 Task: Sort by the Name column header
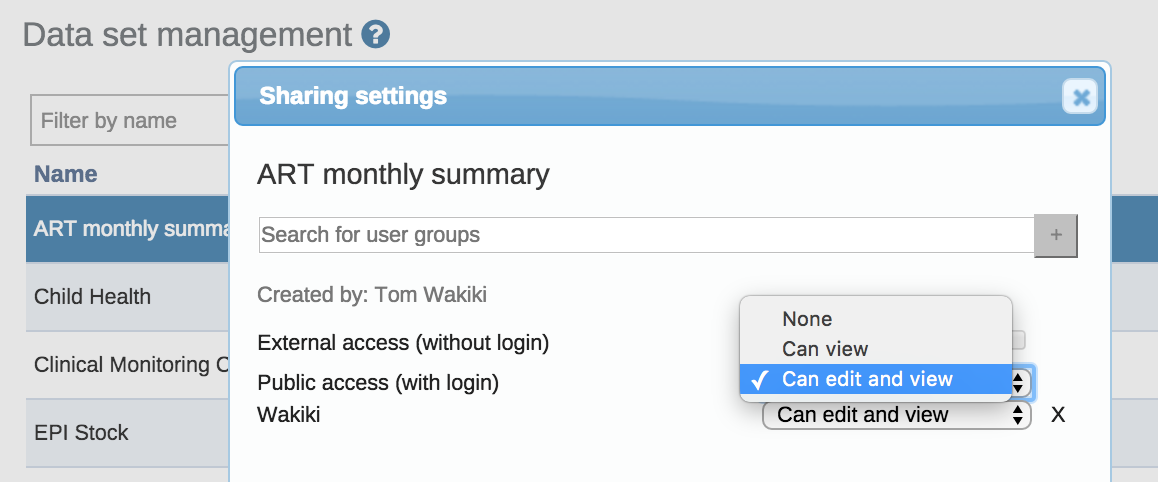click(66, 174)
